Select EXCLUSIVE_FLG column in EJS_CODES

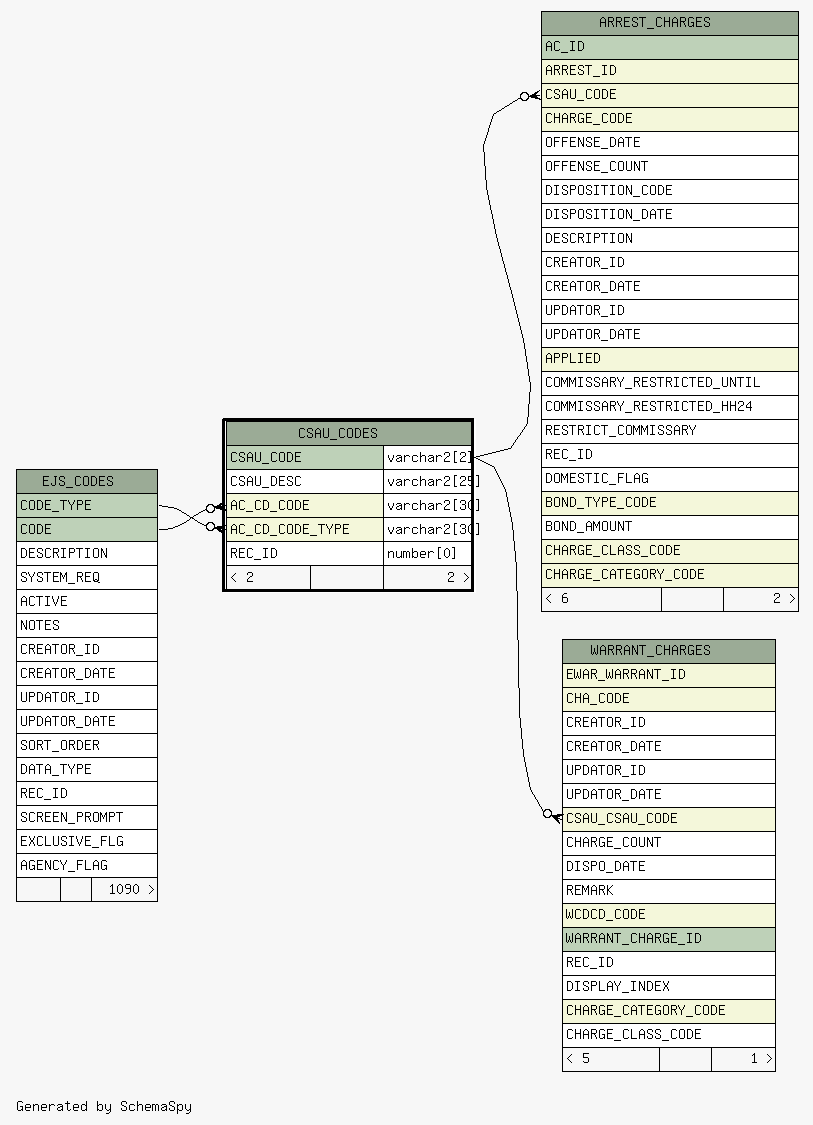tap(87, 842)
